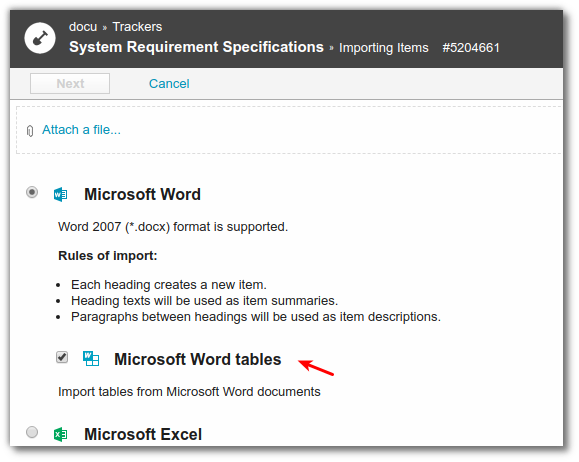This screenshot has height=462, width=579.
Task: Go to the Trackers breadcrumb
Action: point(137,27)
